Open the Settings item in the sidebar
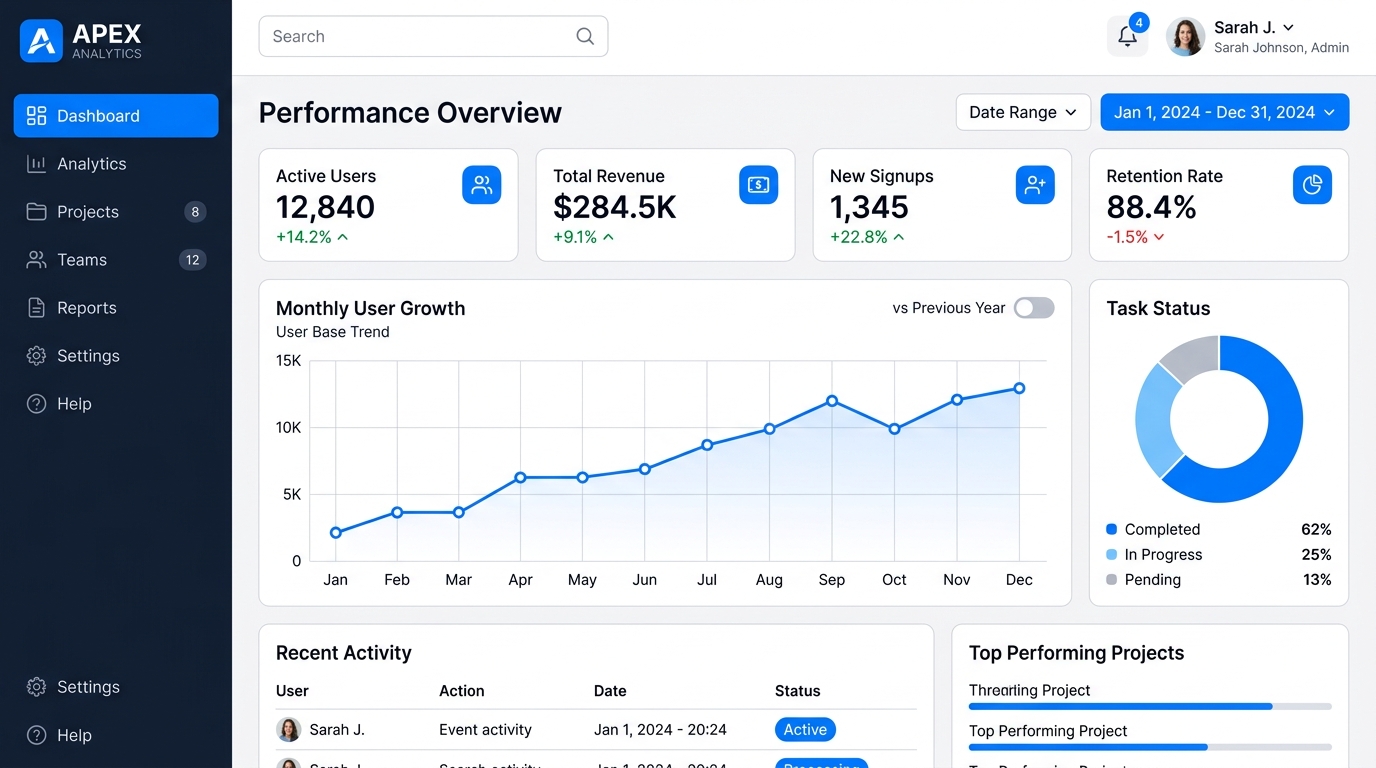This screenshot has height=768, width=1376. (x=86, y=355)
